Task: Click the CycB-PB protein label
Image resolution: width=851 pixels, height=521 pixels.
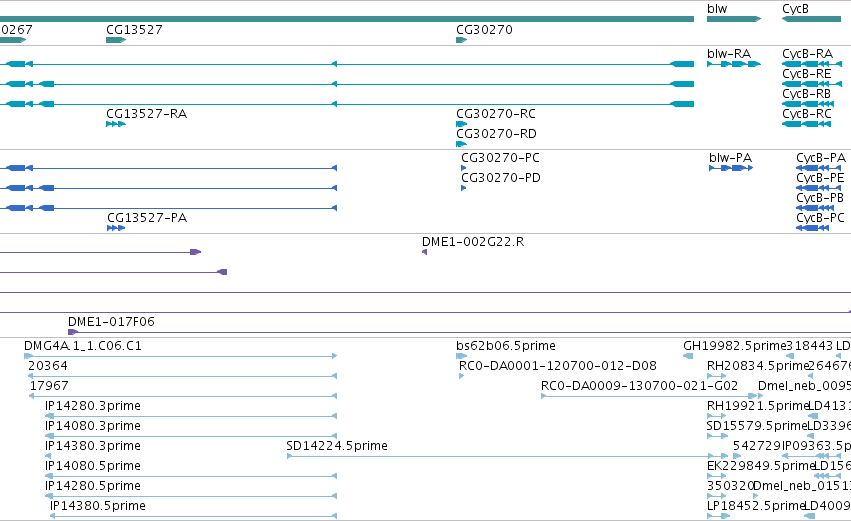Action: pyautogui.click(x=820, y=198)
